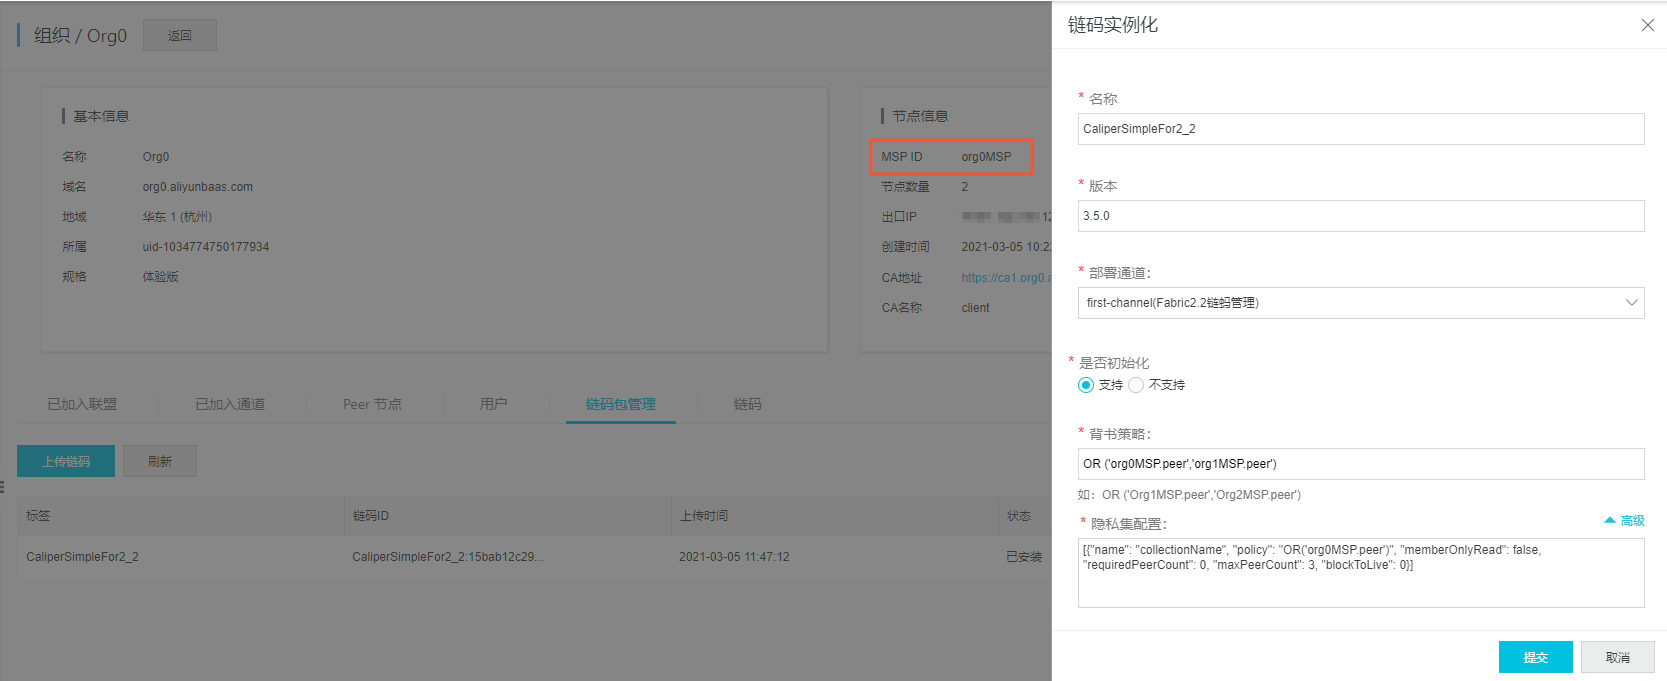The height and width of the screenshot is (681, 1667).
Task: Click the 返回 back button
Action: pos(180,35)
